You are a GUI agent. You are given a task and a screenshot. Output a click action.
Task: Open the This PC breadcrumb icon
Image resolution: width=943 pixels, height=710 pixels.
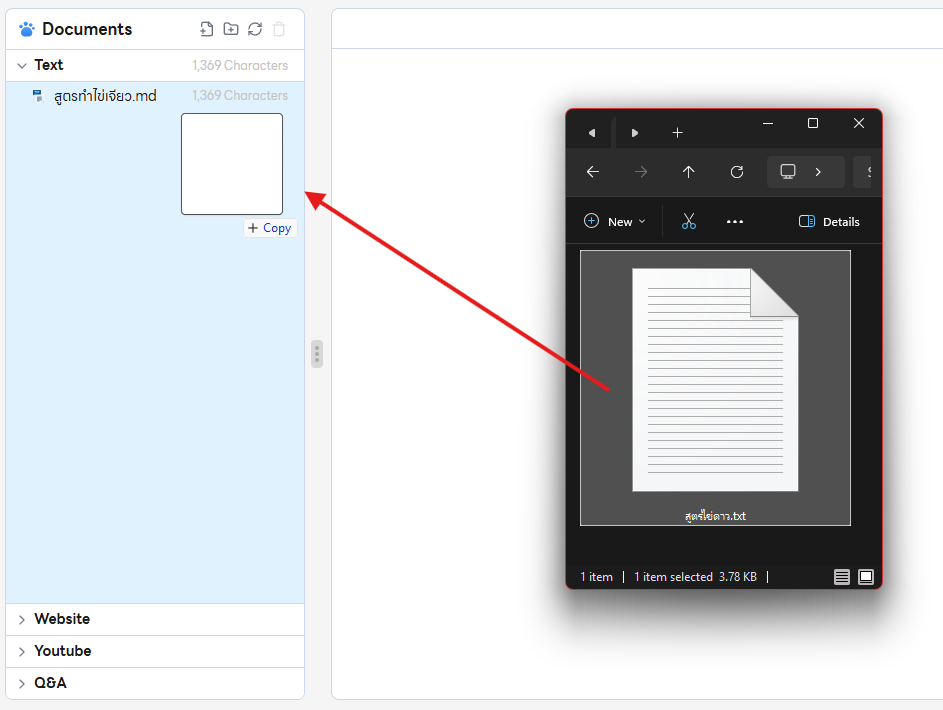tap(787, 172)
